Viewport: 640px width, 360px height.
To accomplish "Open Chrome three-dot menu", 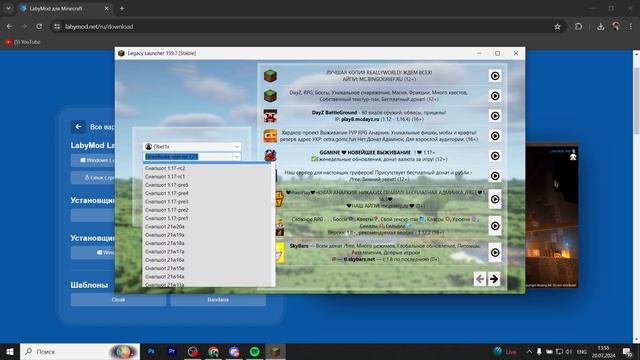I will point(631,27).
